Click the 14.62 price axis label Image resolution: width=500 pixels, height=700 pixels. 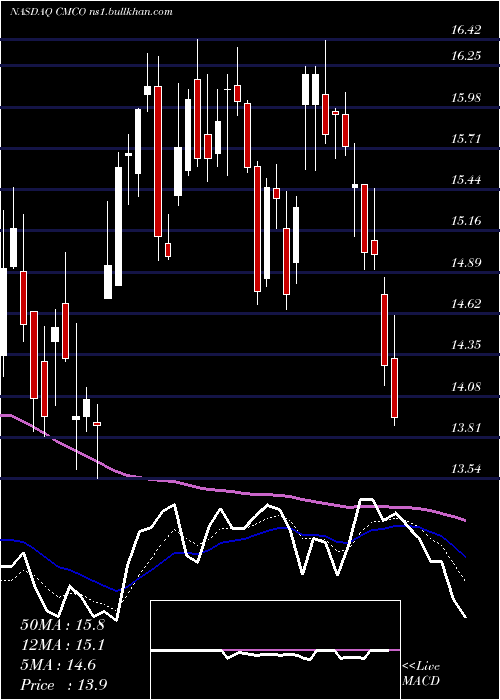(466, 304)
